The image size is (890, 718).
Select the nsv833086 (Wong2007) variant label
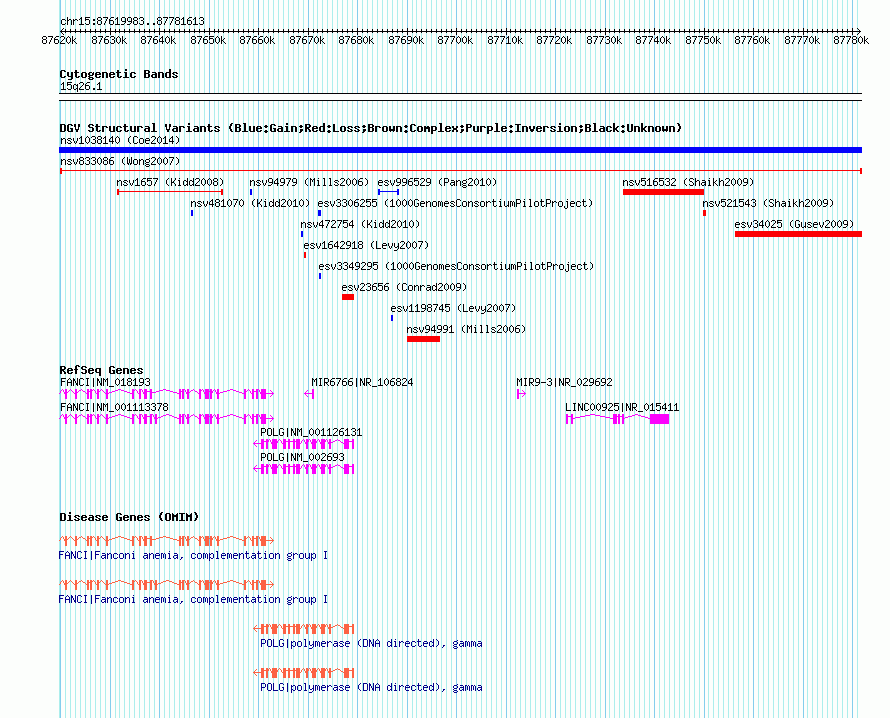[x=120, y=161]
